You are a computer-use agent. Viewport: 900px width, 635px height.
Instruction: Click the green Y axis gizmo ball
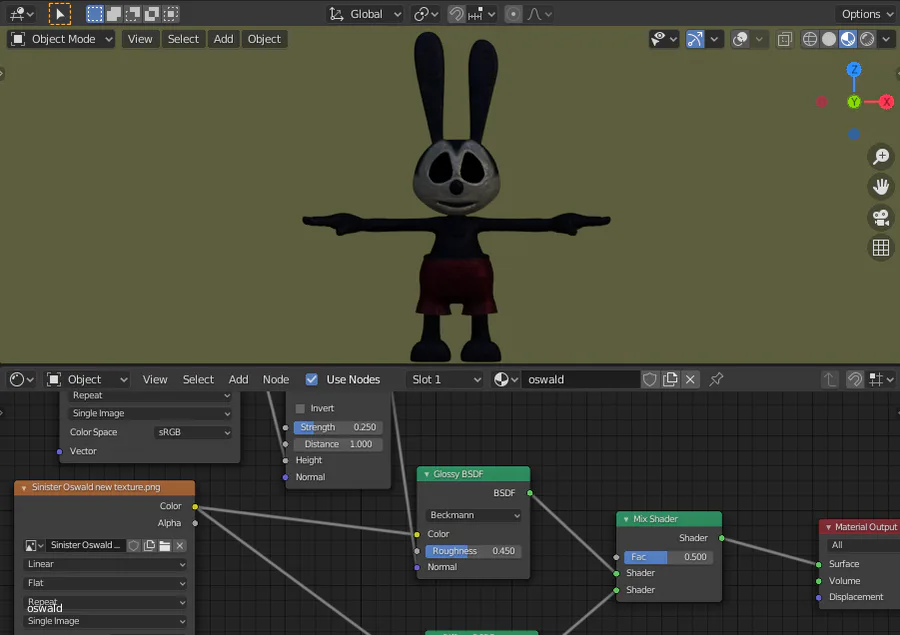pos(854,102)
